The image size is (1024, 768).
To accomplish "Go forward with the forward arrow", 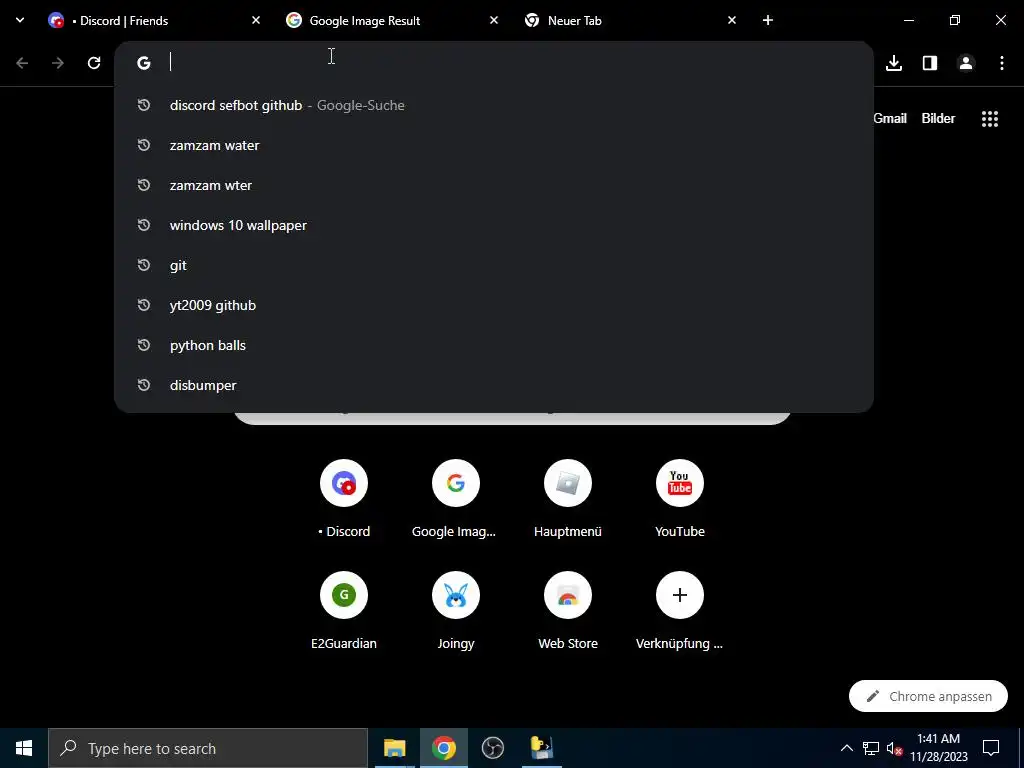I will [58, 63].
